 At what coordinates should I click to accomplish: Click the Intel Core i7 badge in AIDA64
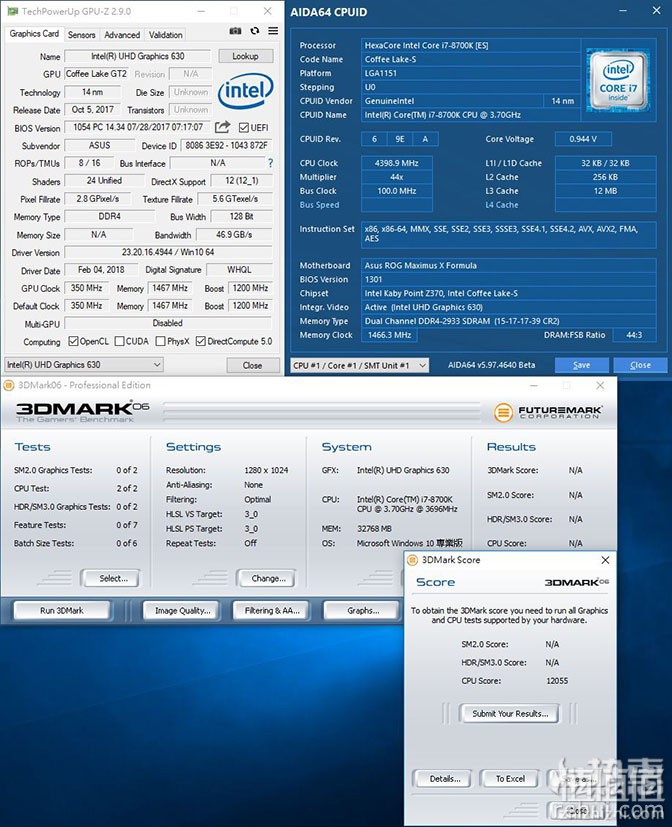(618, 80)
